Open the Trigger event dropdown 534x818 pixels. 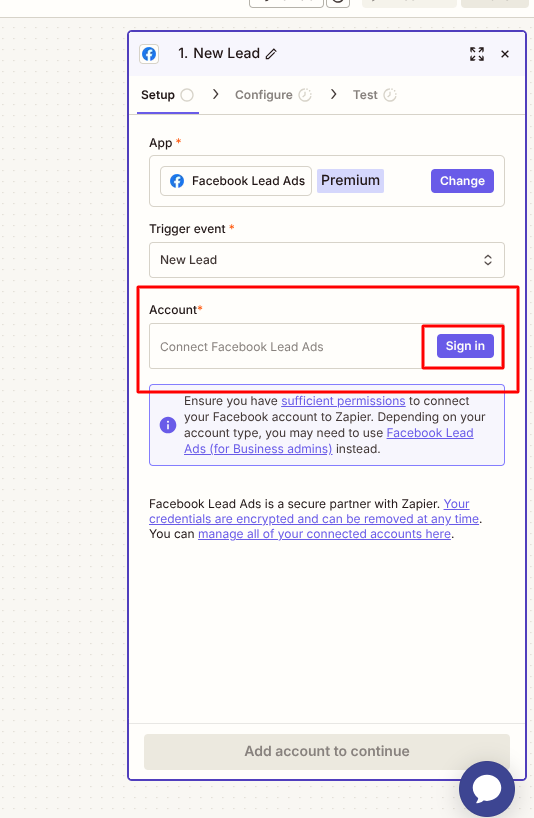[327, 260]
